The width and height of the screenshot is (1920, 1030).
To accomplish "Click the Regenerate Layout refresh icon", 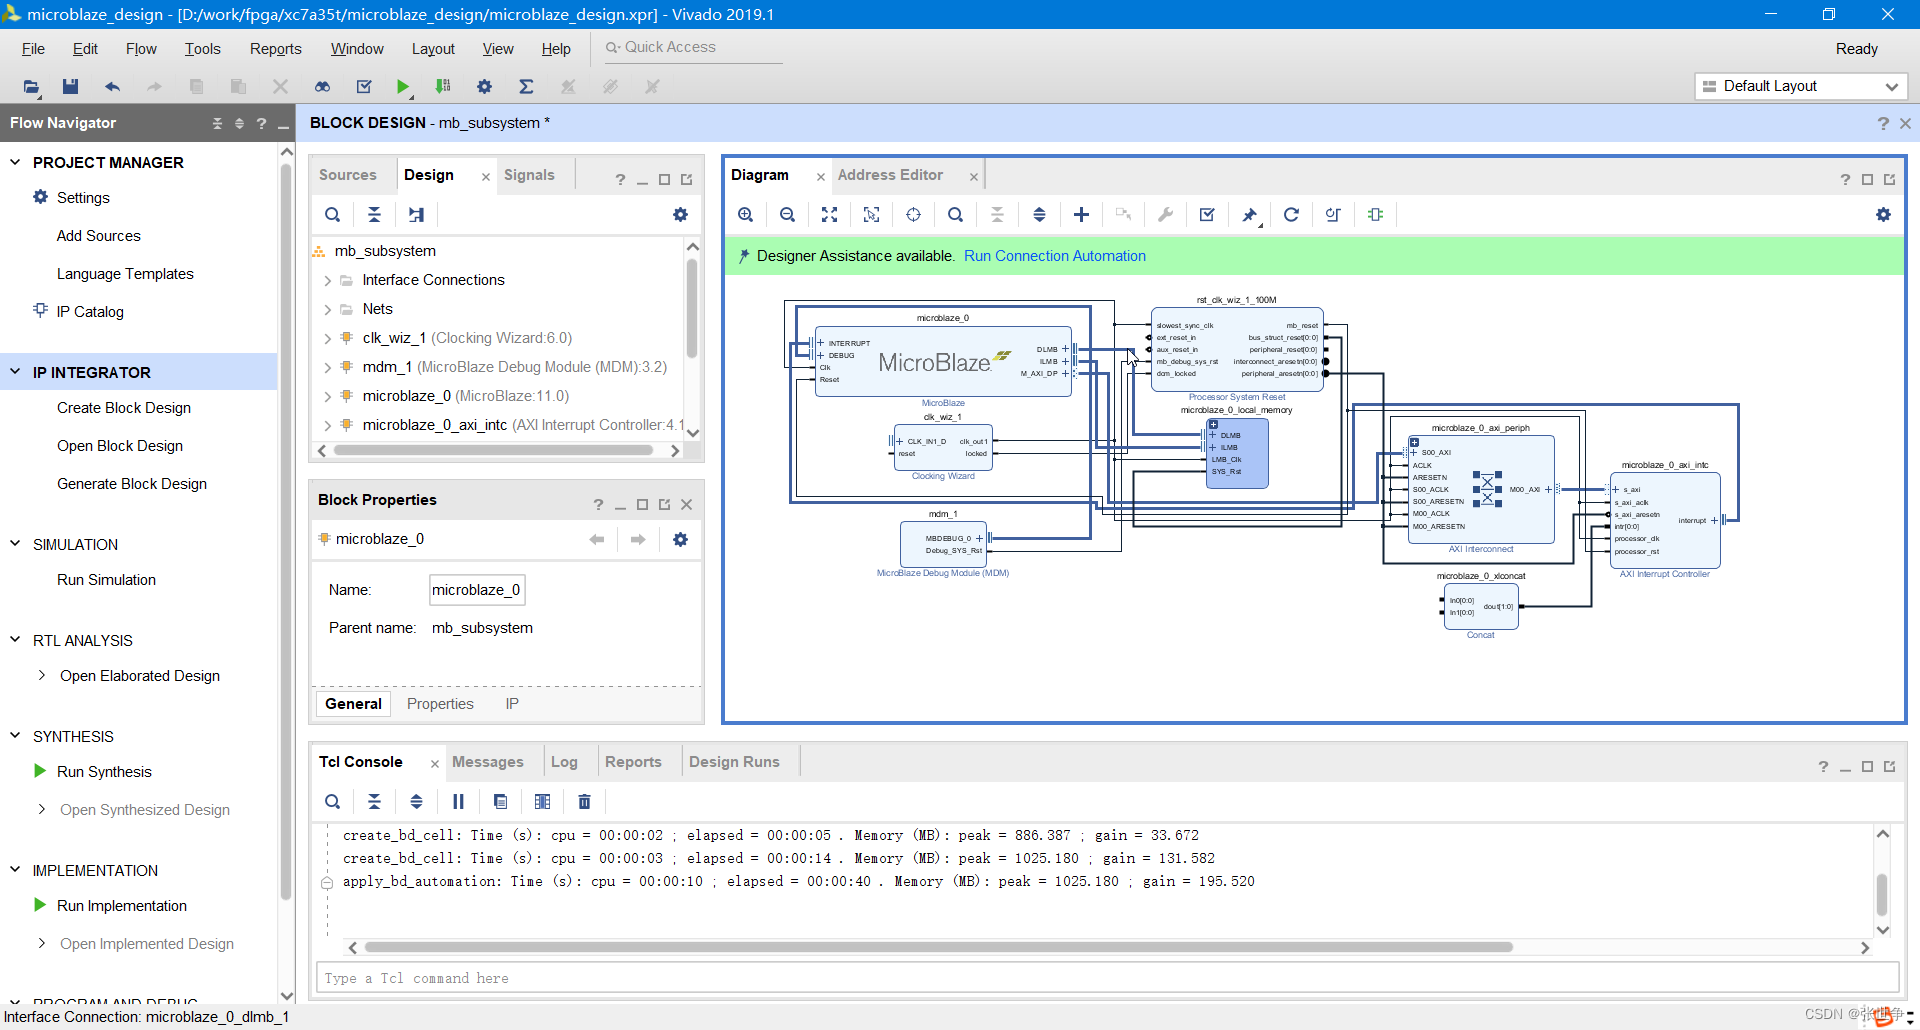I will point(1291,214).
